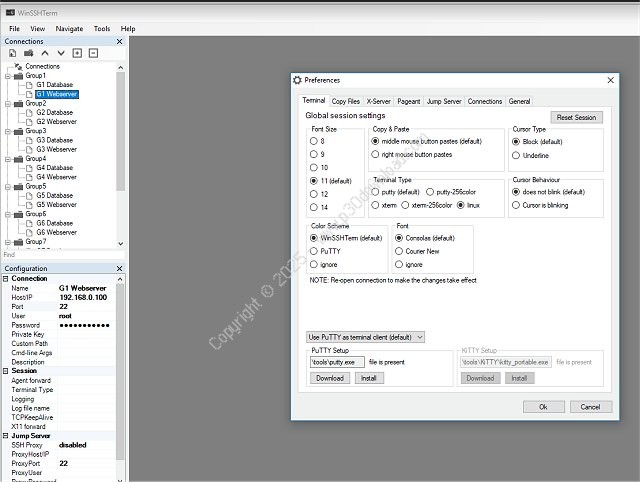Click the Group1 folder icon
Image resolution: width=640 pixels, height=482 pixels.
pyautogui.click(x=18, y=76)
